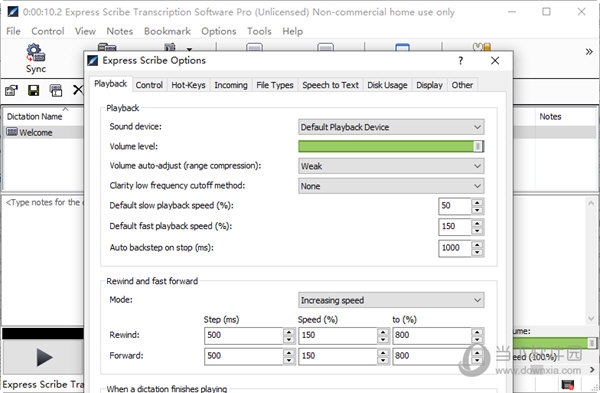Click into the Type notes text area

click(43, 260)
